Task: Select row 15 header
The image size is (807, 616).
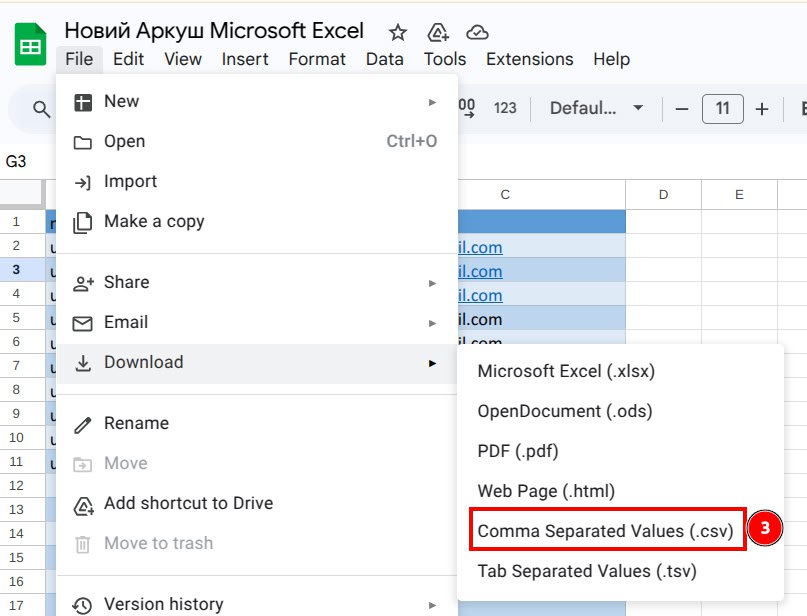Action: coord(22,558)
